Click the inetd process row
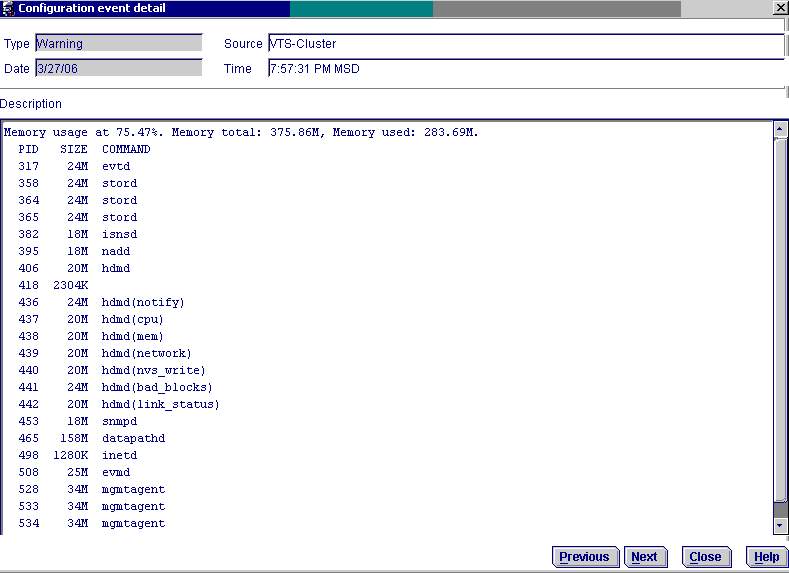This screenshot has width=789, height=573. click(x=119, y=455)
